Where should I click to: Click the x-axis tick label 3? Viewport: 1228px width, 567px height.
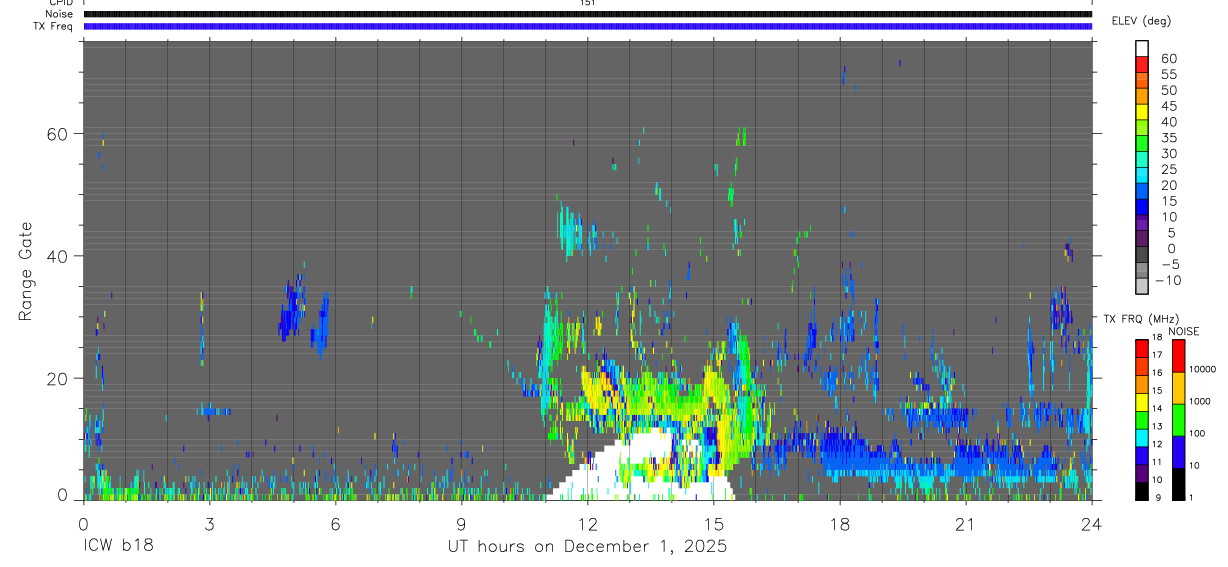click(x=209, y=523)
